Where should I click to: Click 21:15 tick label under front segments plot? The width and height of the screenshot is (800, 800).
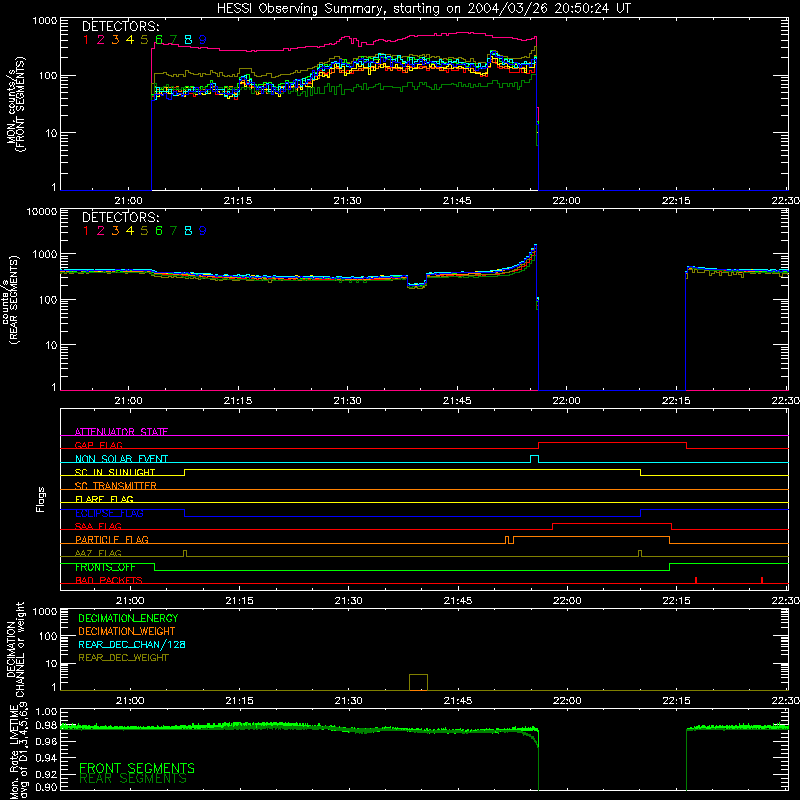click(238, 201)
